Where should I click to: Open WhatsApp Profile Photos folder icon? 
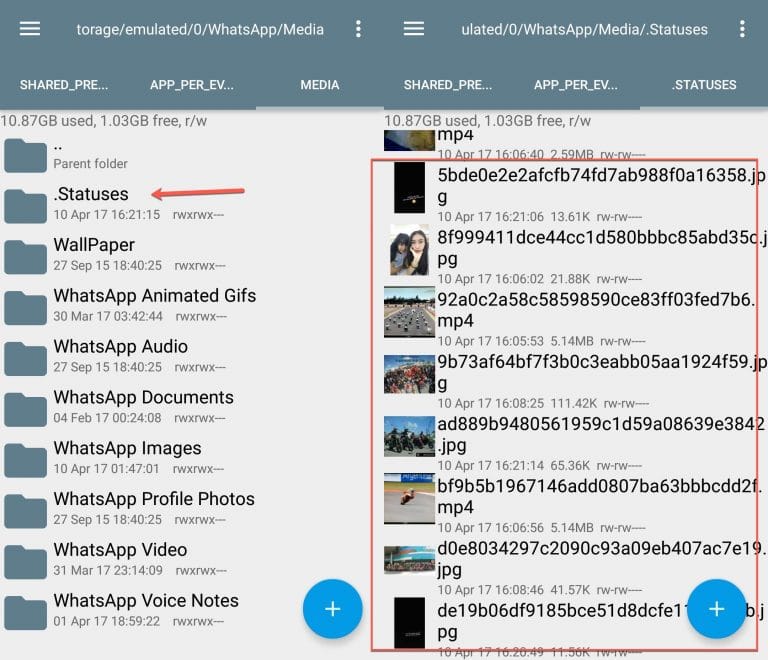[25, 512]
